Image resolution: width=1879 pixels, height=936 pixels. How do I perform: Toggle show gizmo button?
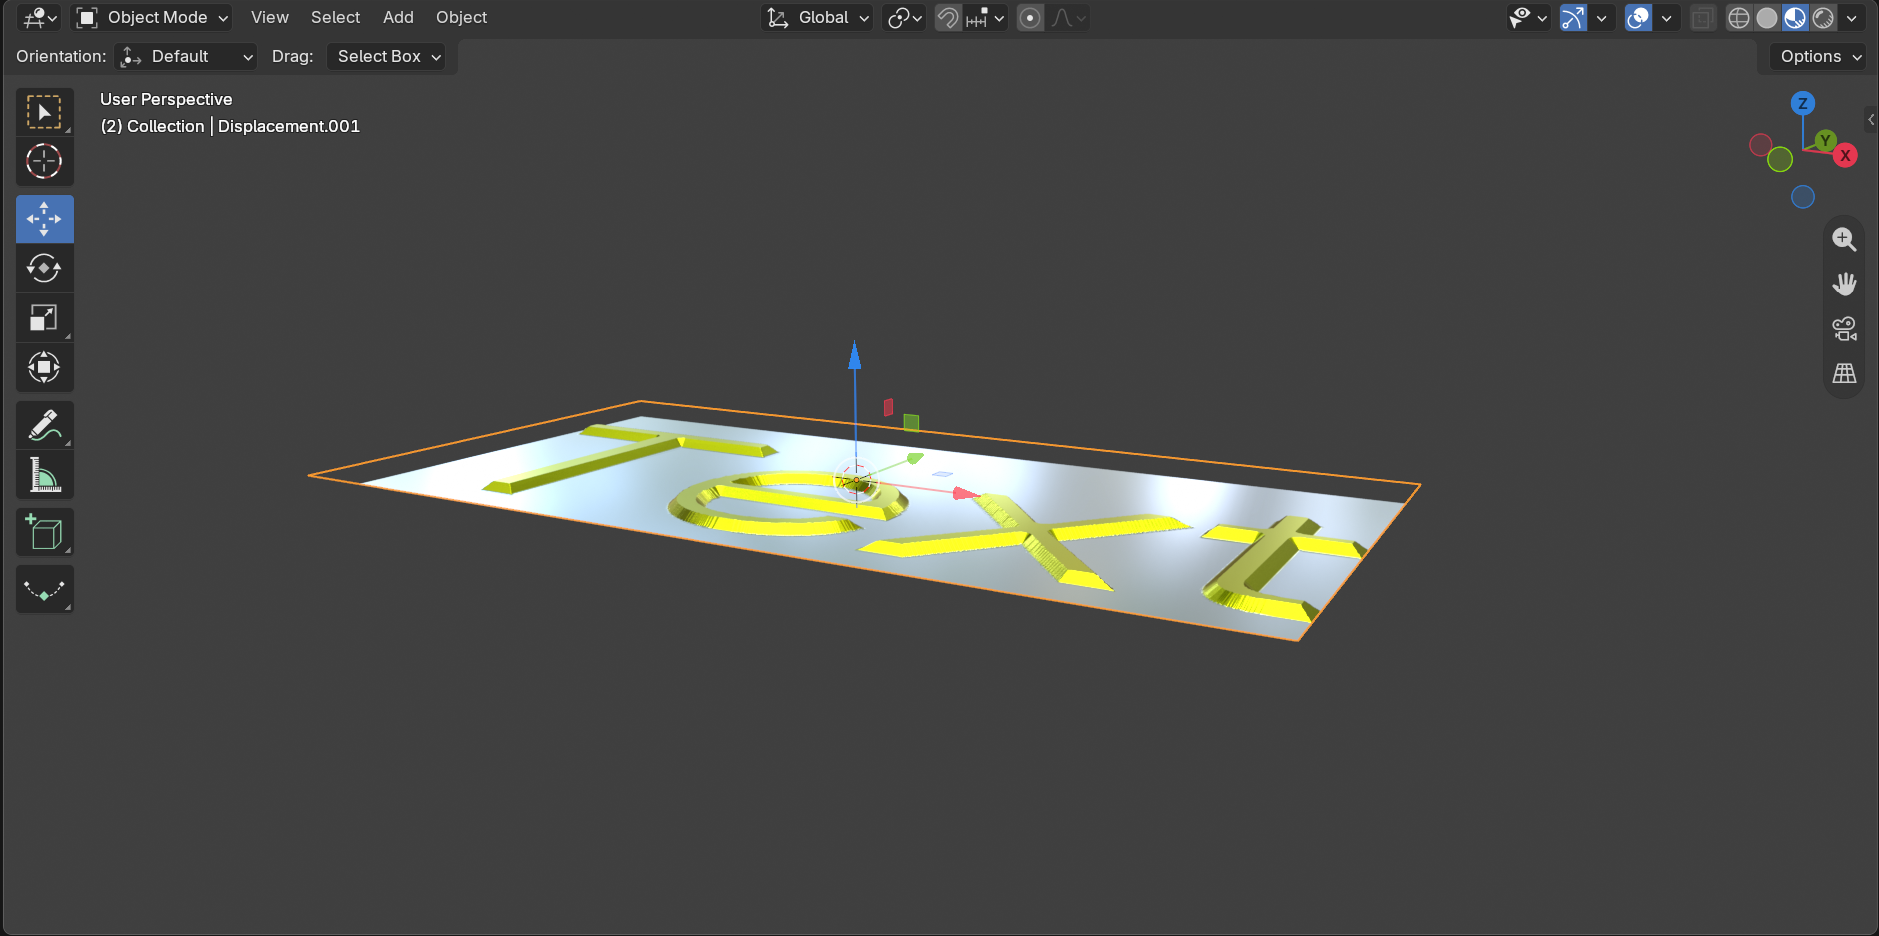[1574, 18]
